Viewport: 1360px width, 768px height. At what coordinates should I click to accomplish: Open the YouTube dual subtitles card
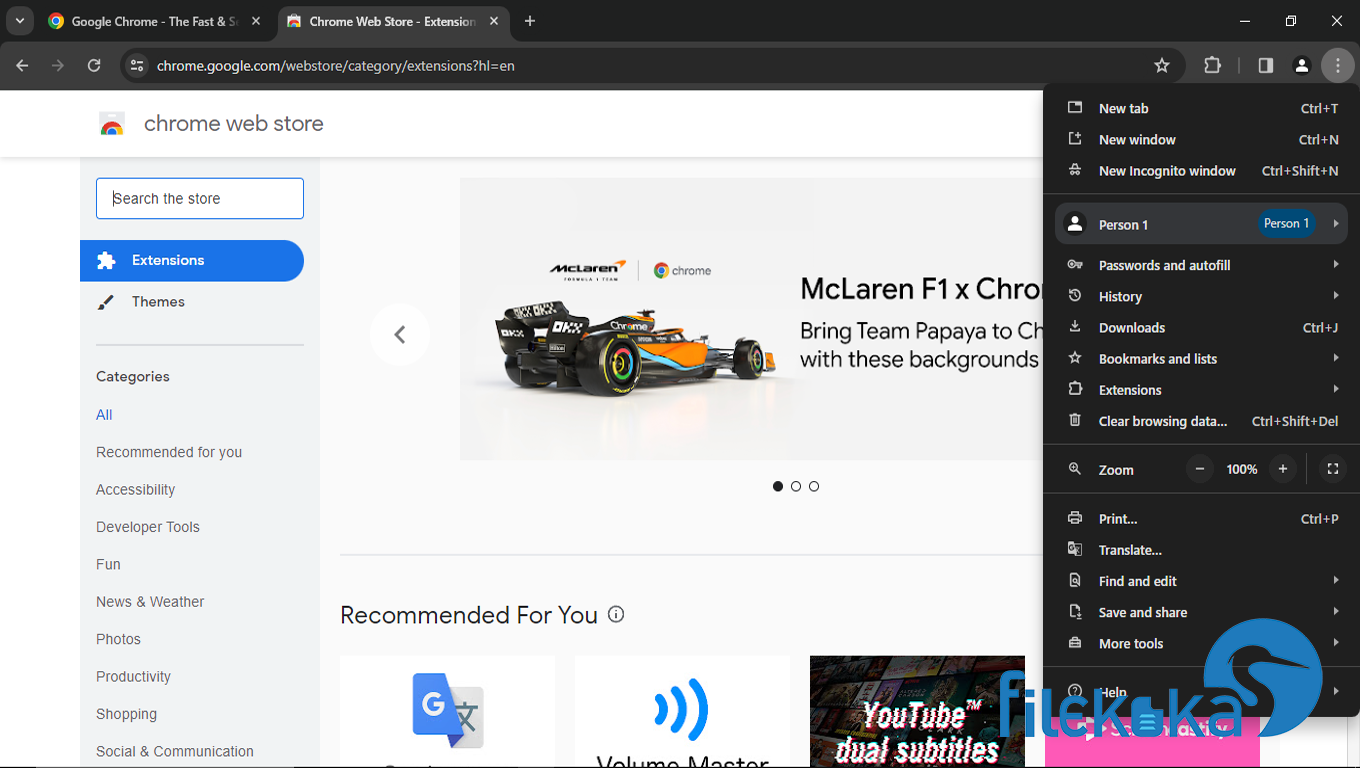click(917, 711)
